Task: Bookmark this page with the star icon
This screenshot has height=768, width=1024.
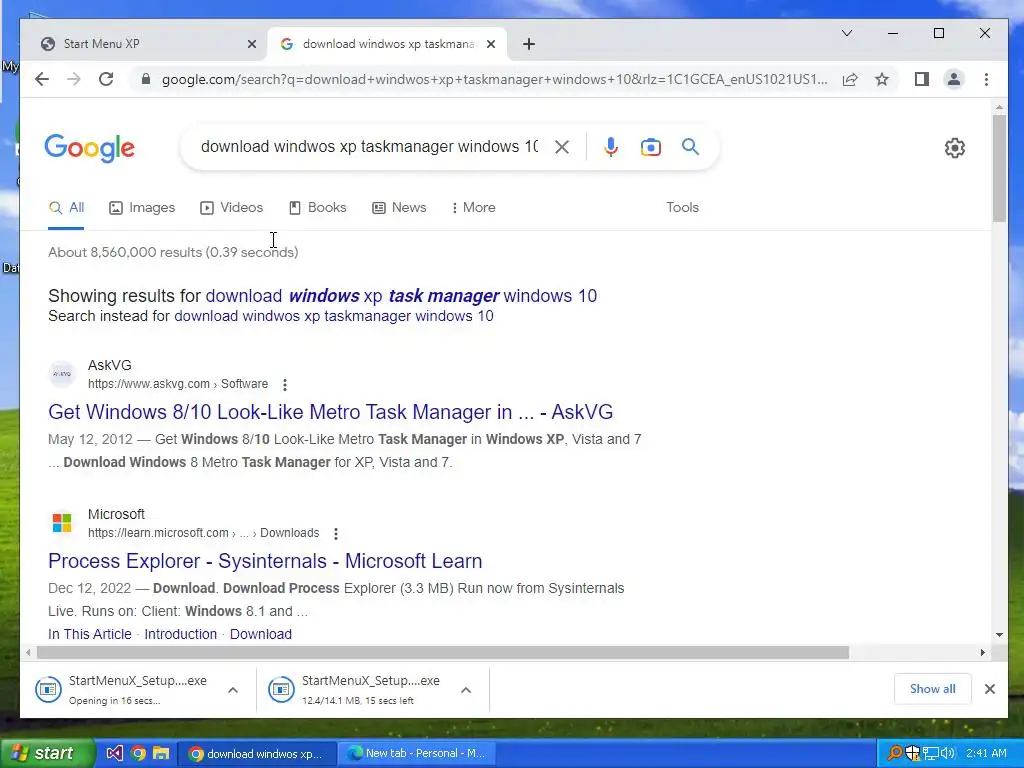Action: (882, 80)
